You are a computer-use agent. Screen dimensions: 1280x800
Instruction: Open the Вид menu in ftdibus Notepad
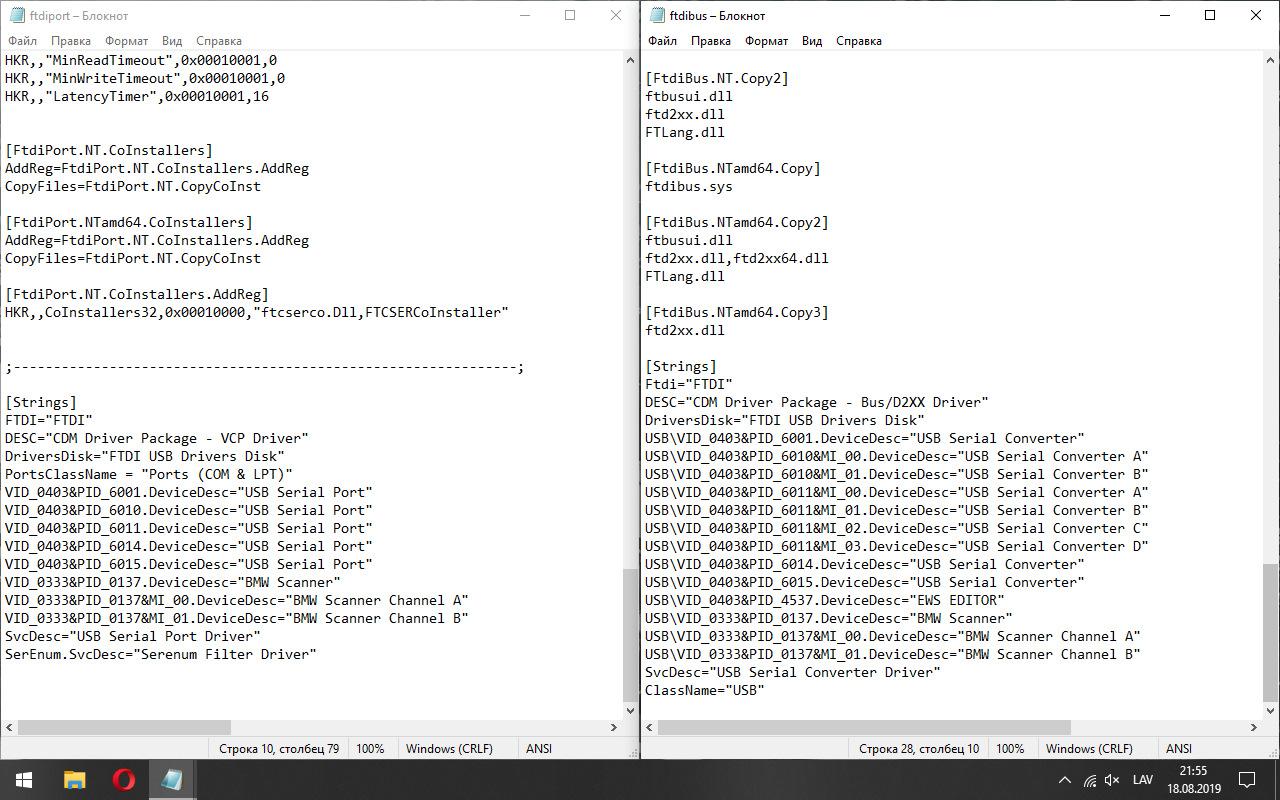tap(812, 41)
